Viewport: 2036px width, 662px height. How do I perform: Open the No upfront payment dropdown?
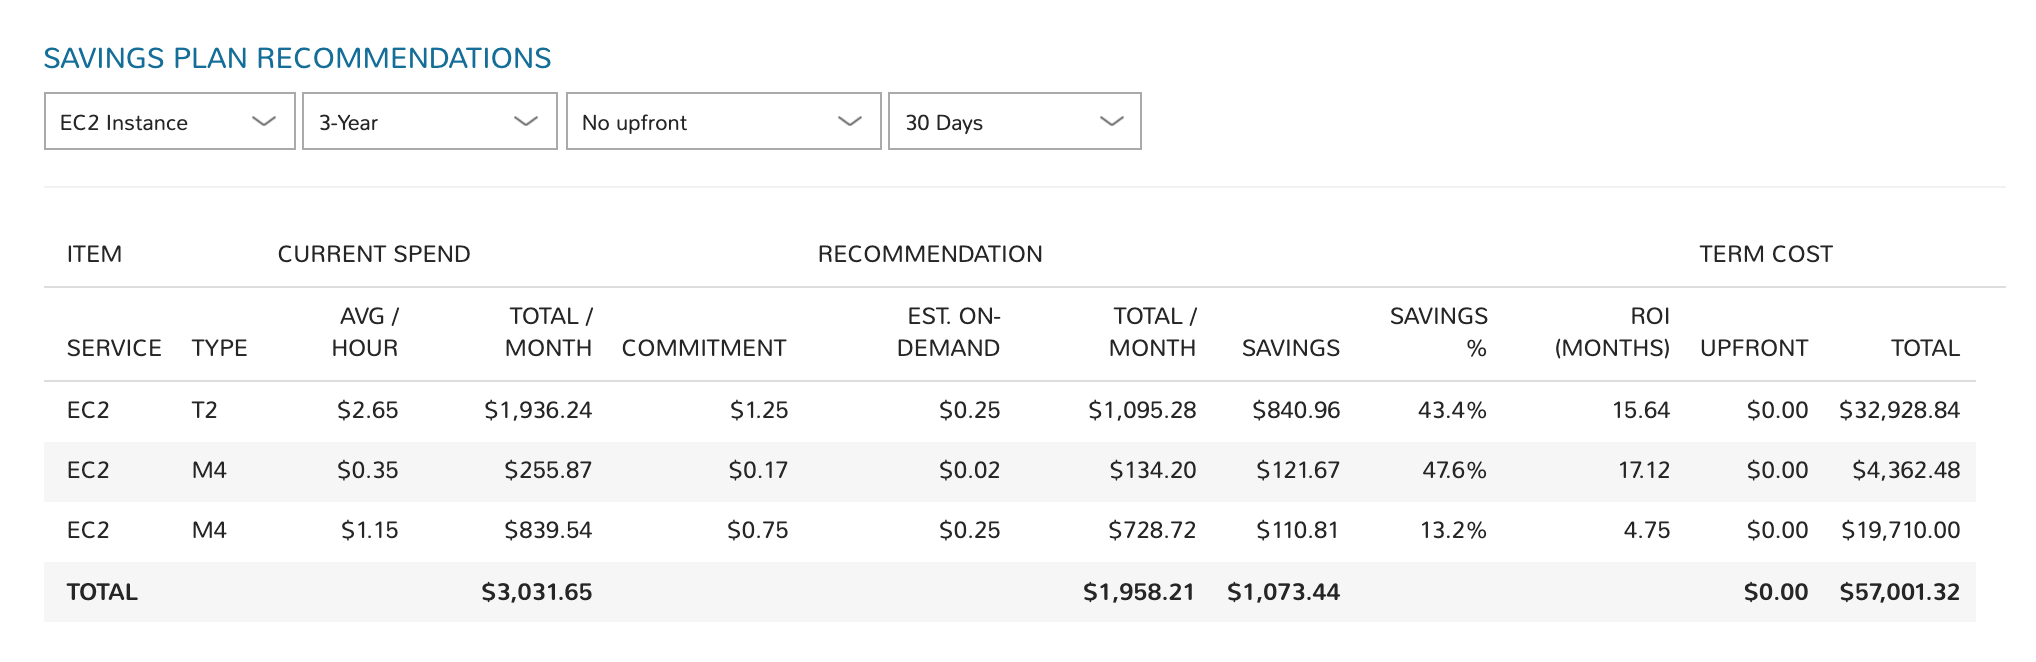tap(722, 122)
